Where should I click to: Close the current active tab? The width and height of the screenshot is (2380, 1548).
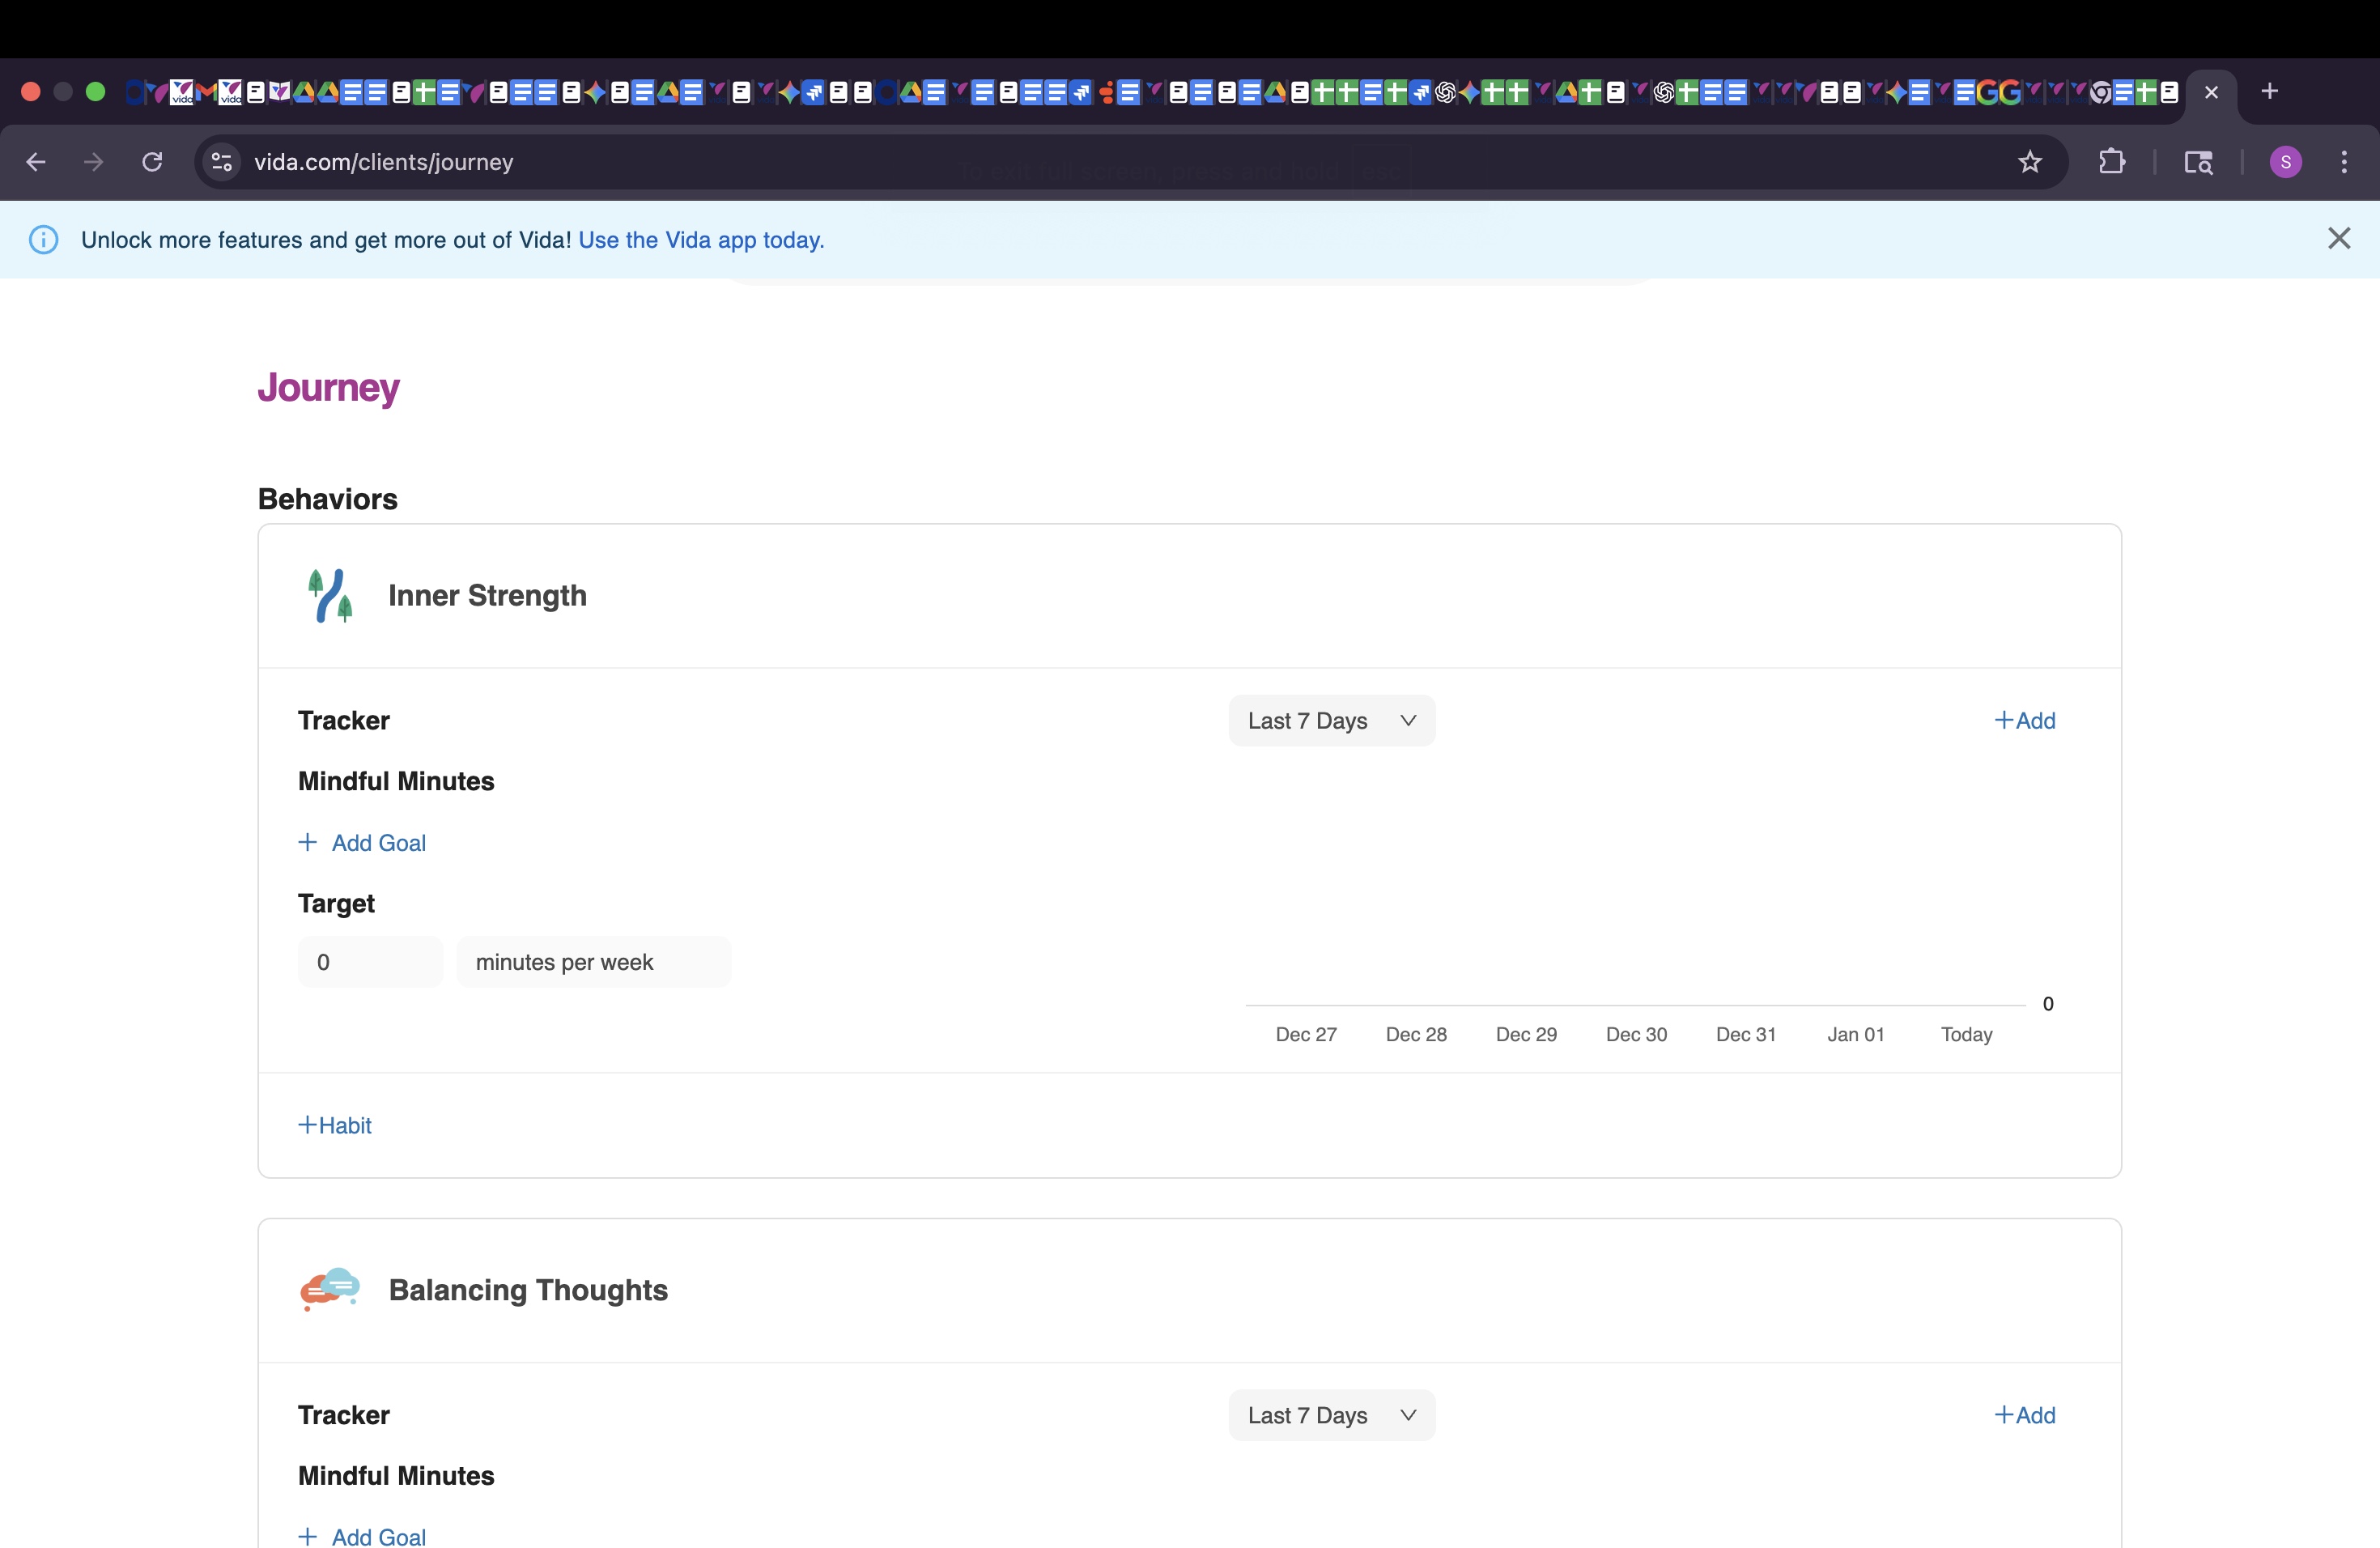(x=2211, y=93)
